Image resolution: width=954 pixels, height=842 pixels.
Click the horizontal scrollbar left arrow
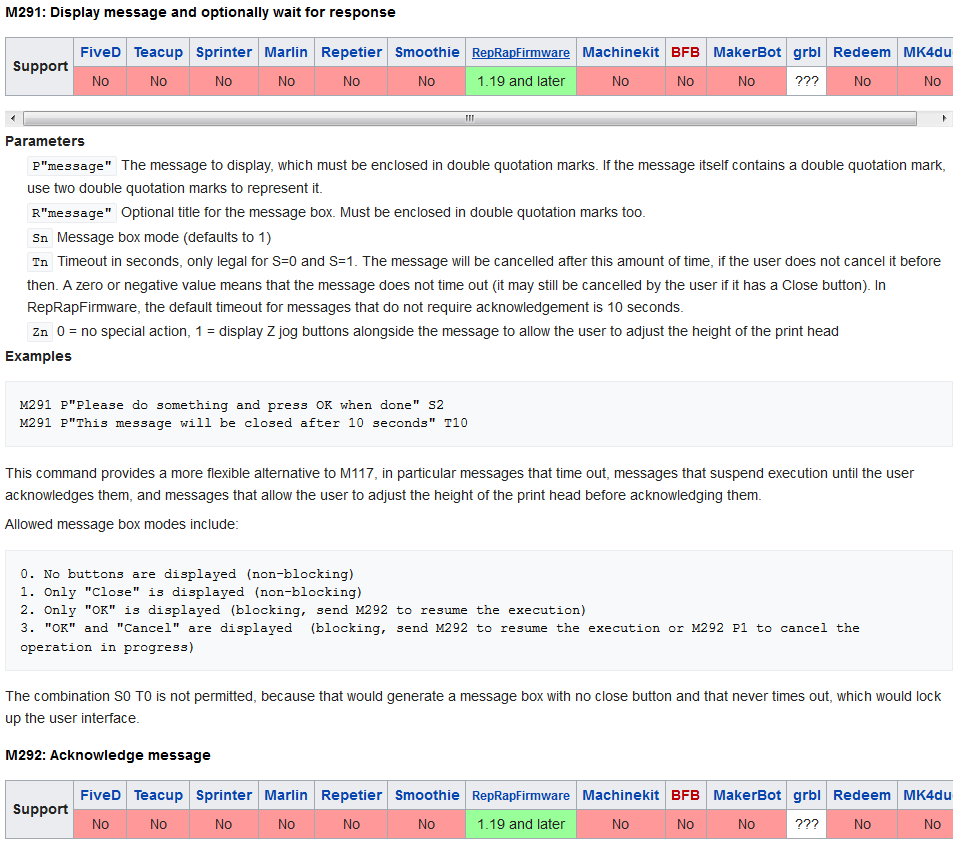[13, 118]
